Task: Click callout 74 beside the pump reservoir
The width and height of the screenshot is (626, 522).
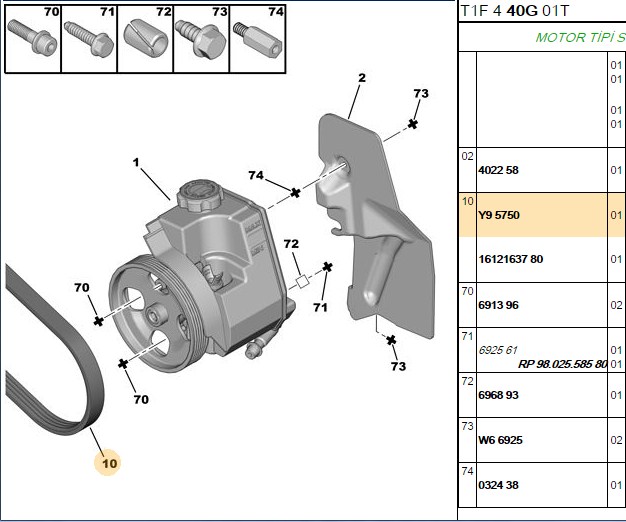Action: [x=256, y=175]
